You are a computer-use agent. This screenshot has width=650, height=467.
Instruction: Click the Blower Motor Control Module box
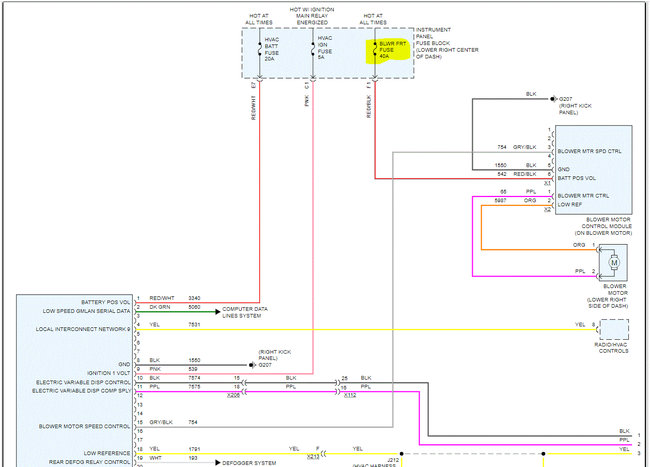[594, 170]
